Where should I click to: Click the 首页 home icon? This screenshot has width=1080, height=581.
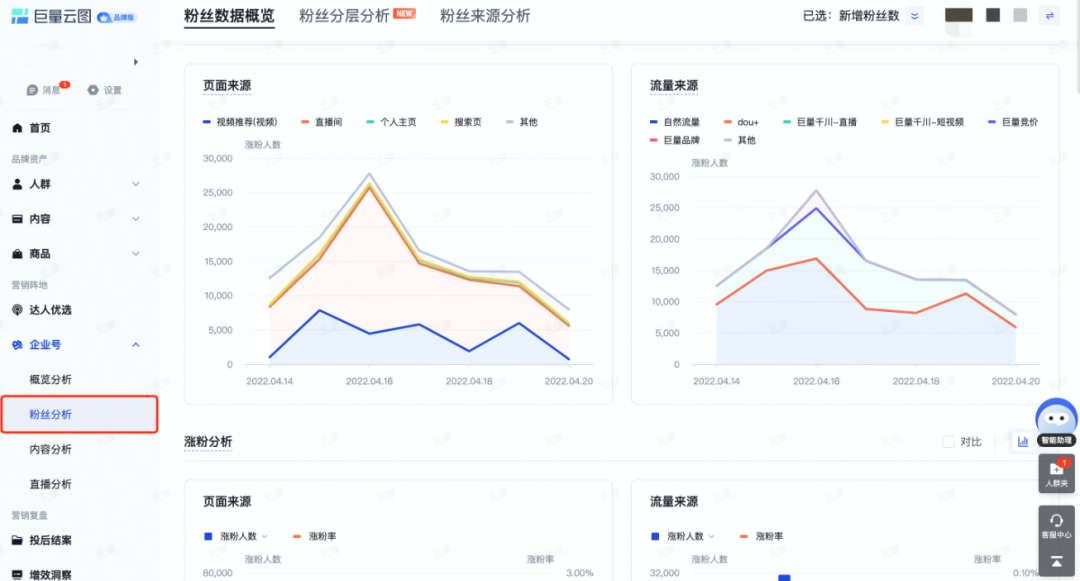[17, 128]
